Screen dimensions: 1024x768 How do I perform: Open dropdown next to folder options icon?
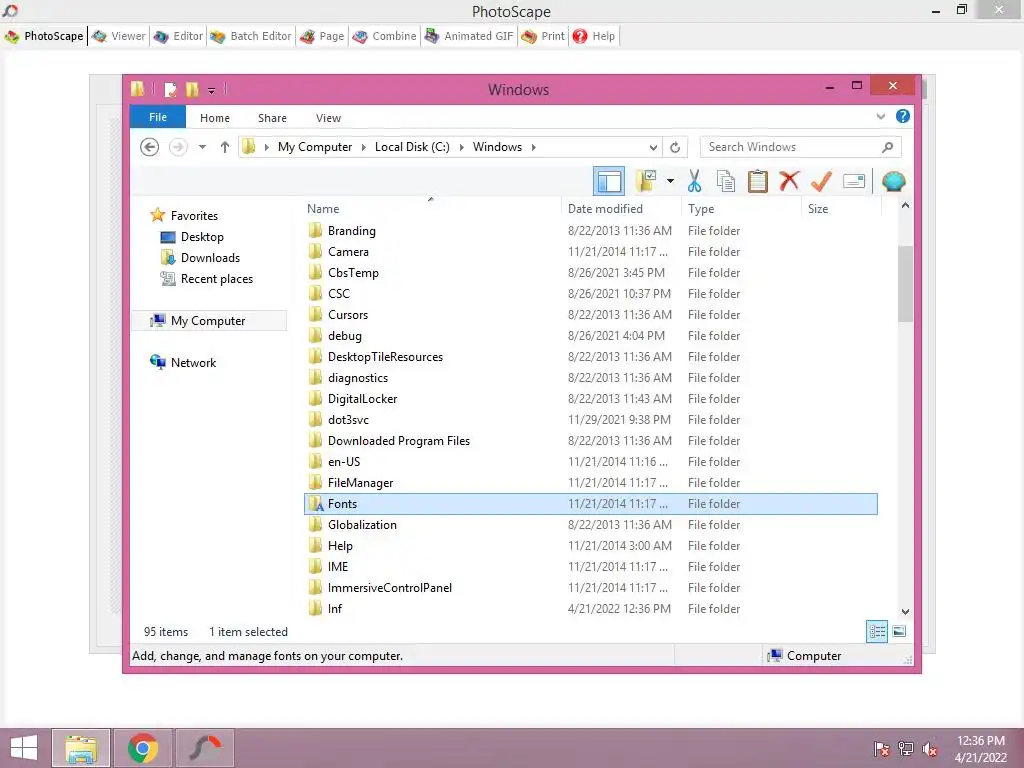[x=670, y=181]
